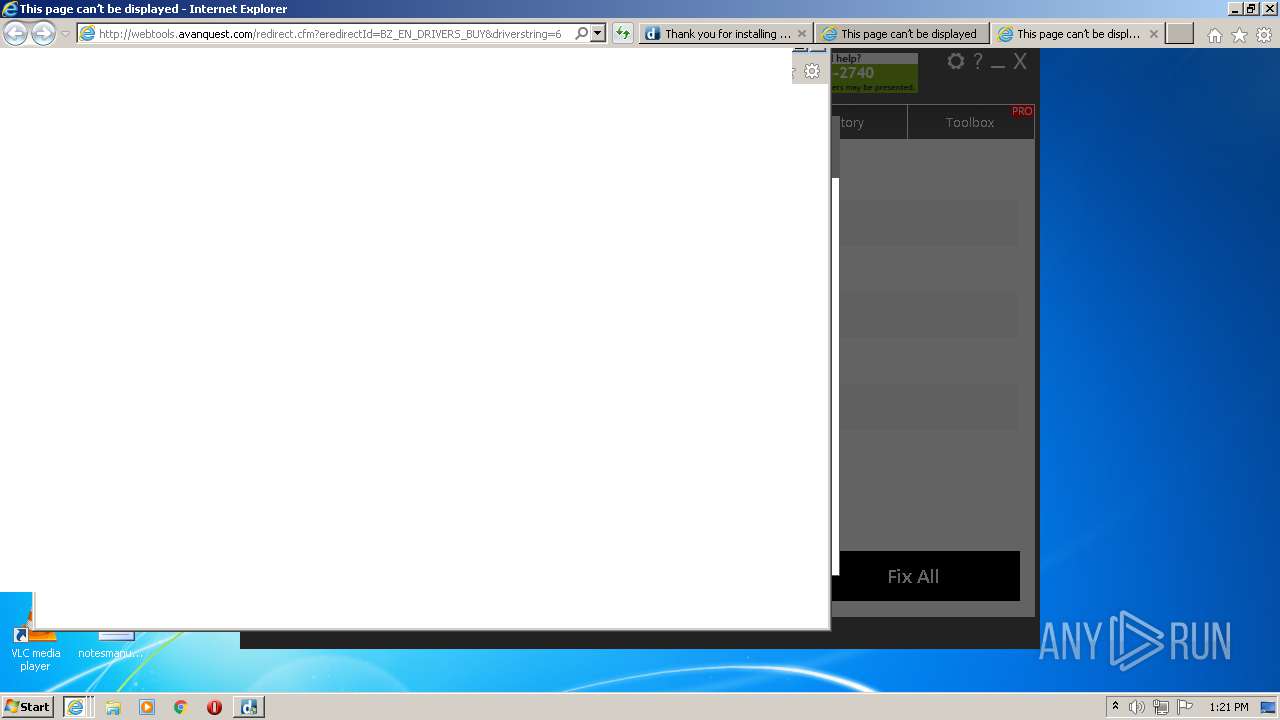Click the driver app 'd' taskbar button
1280x720 pixels.
[x=249, y=707]
